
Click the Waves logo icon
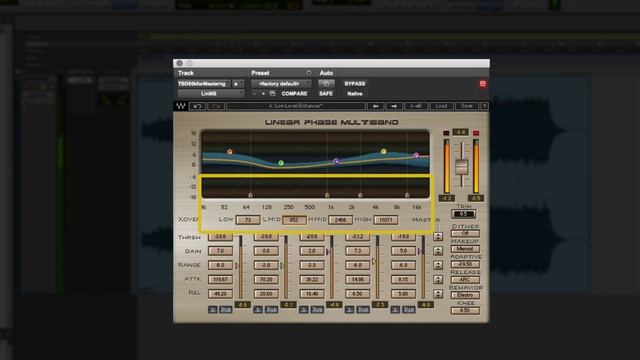(180, 106)
